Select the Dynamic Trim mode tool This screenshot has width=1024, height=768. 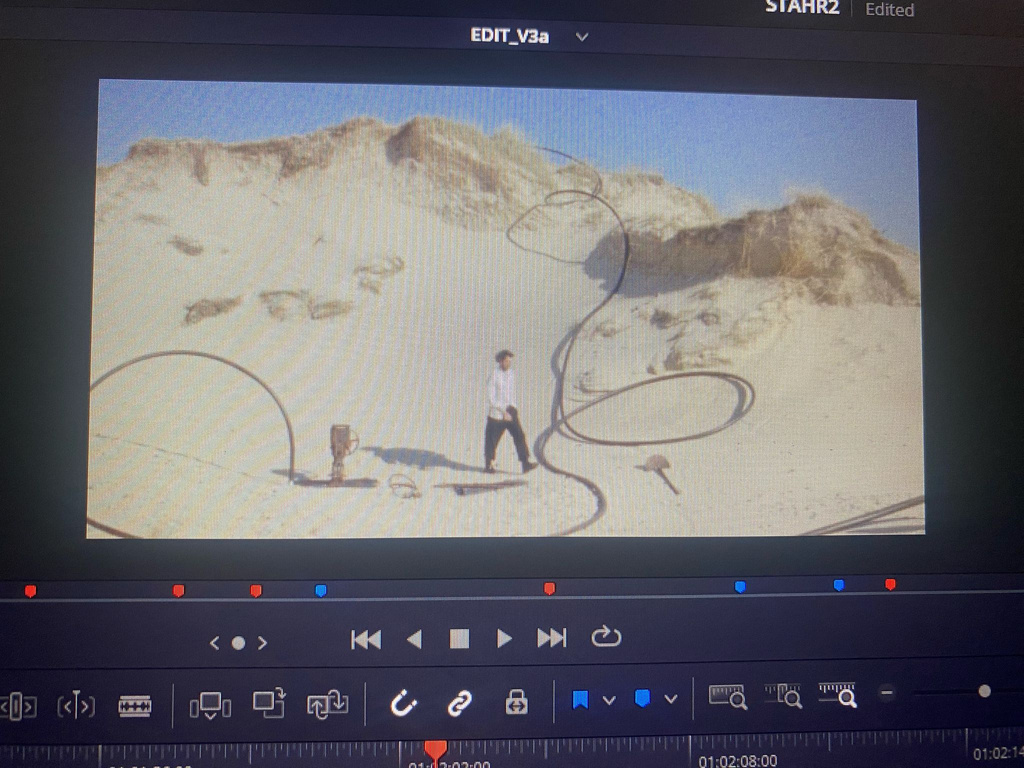click(x=76, y=706)
